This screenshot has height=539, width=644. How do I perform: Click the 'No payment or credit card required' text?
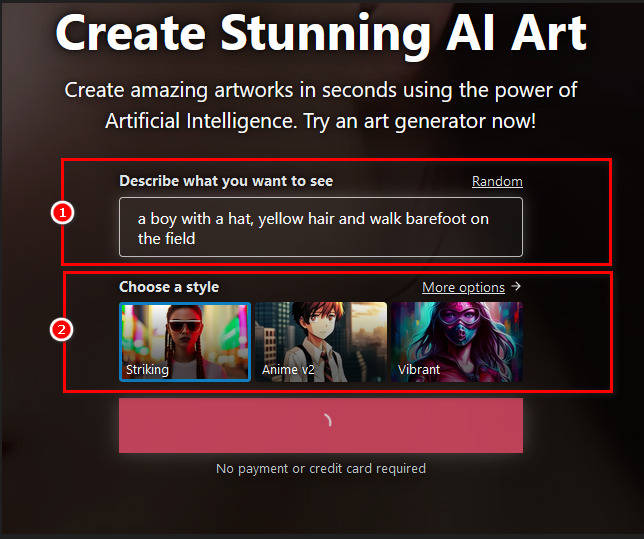coord(321,468)
